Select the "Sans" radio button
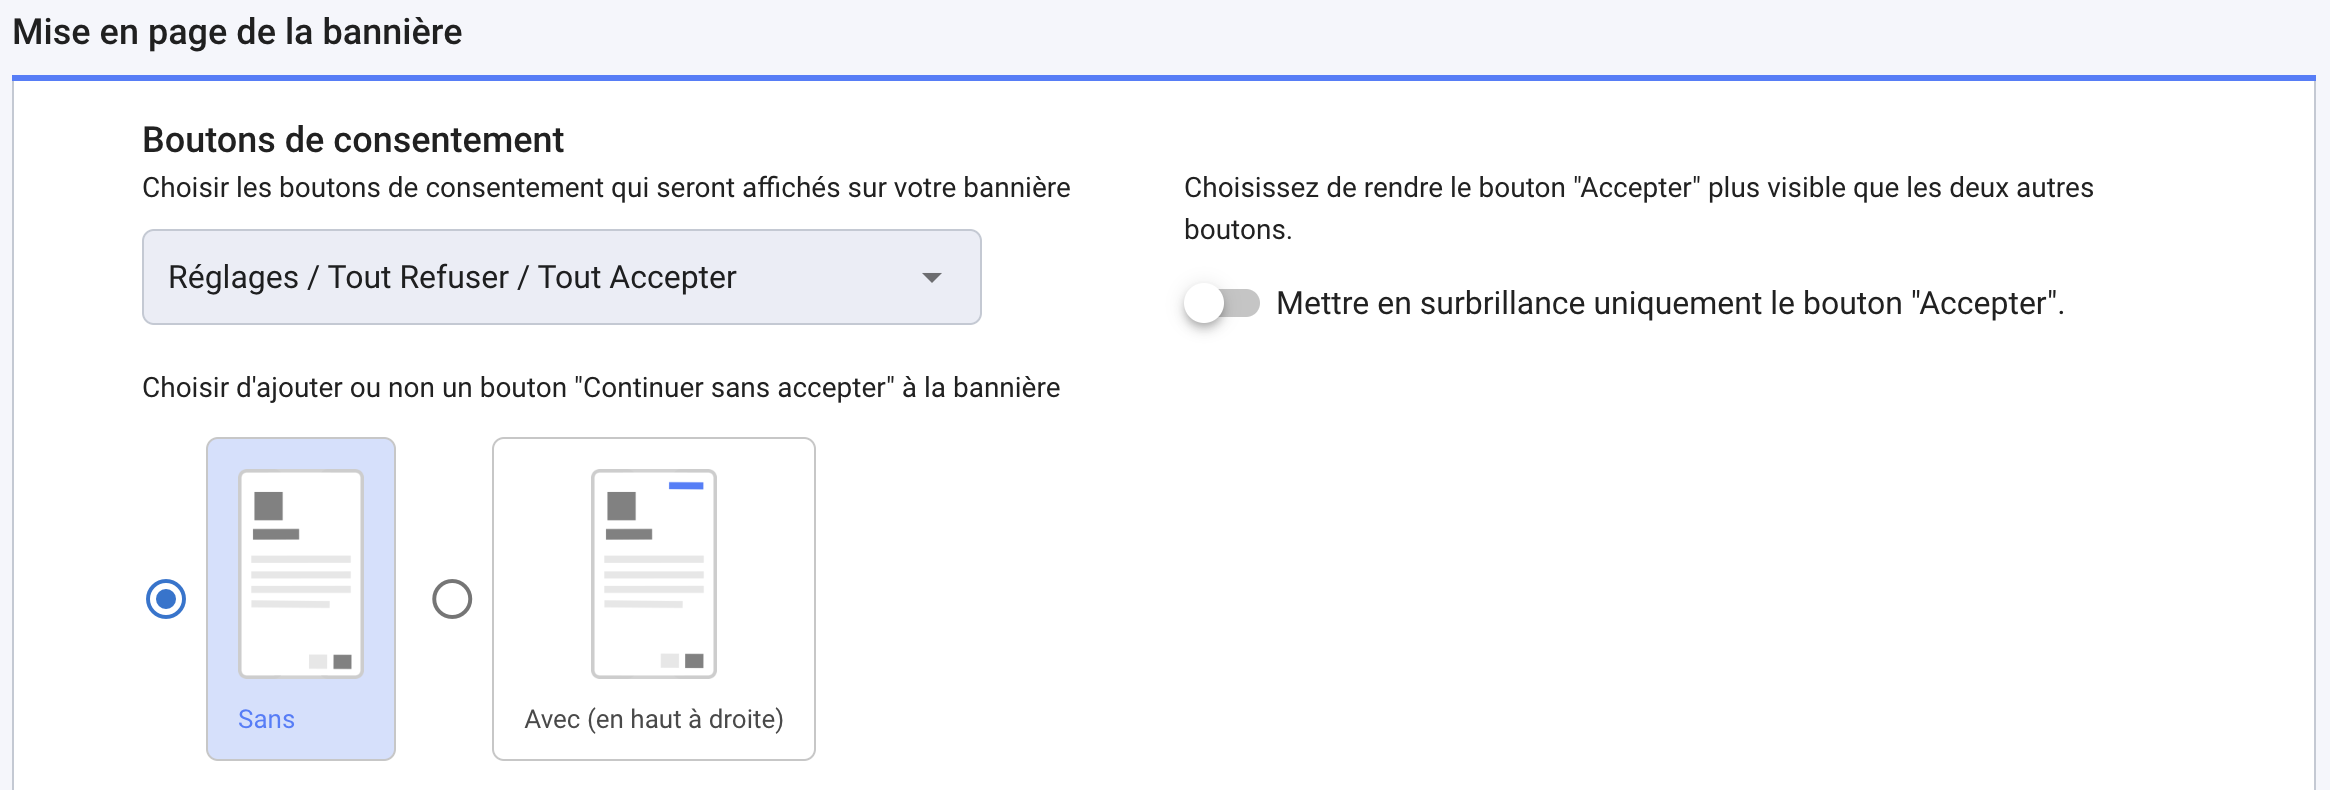 pyautogui.click(x=166, y=599)
